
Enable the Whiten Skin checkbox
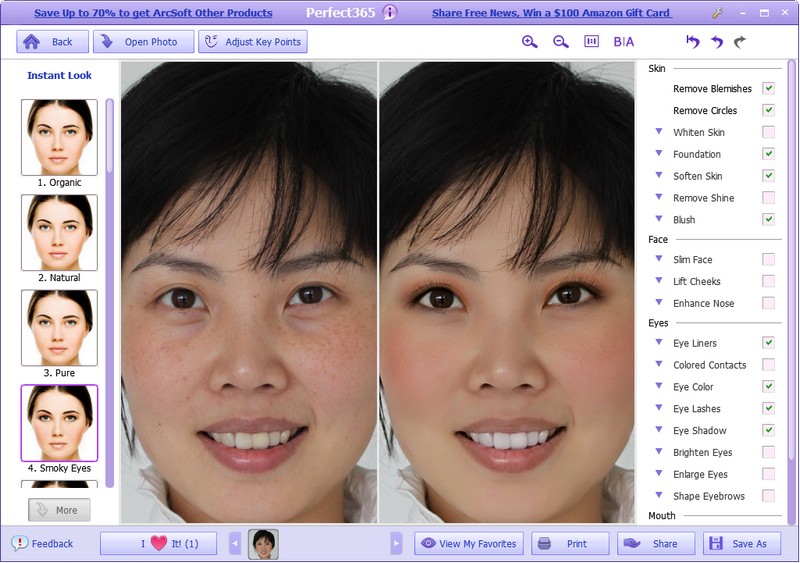click(x=768, y=132)
